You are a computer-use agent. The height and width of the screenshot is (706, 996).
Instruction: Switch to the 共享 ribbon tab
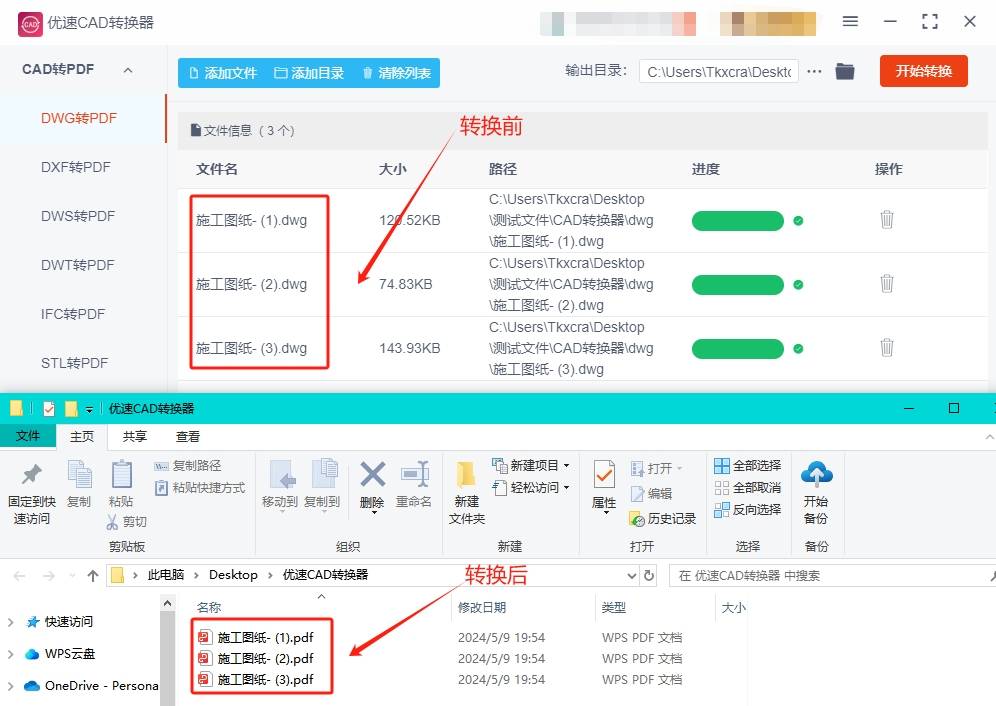coord(135,437)
